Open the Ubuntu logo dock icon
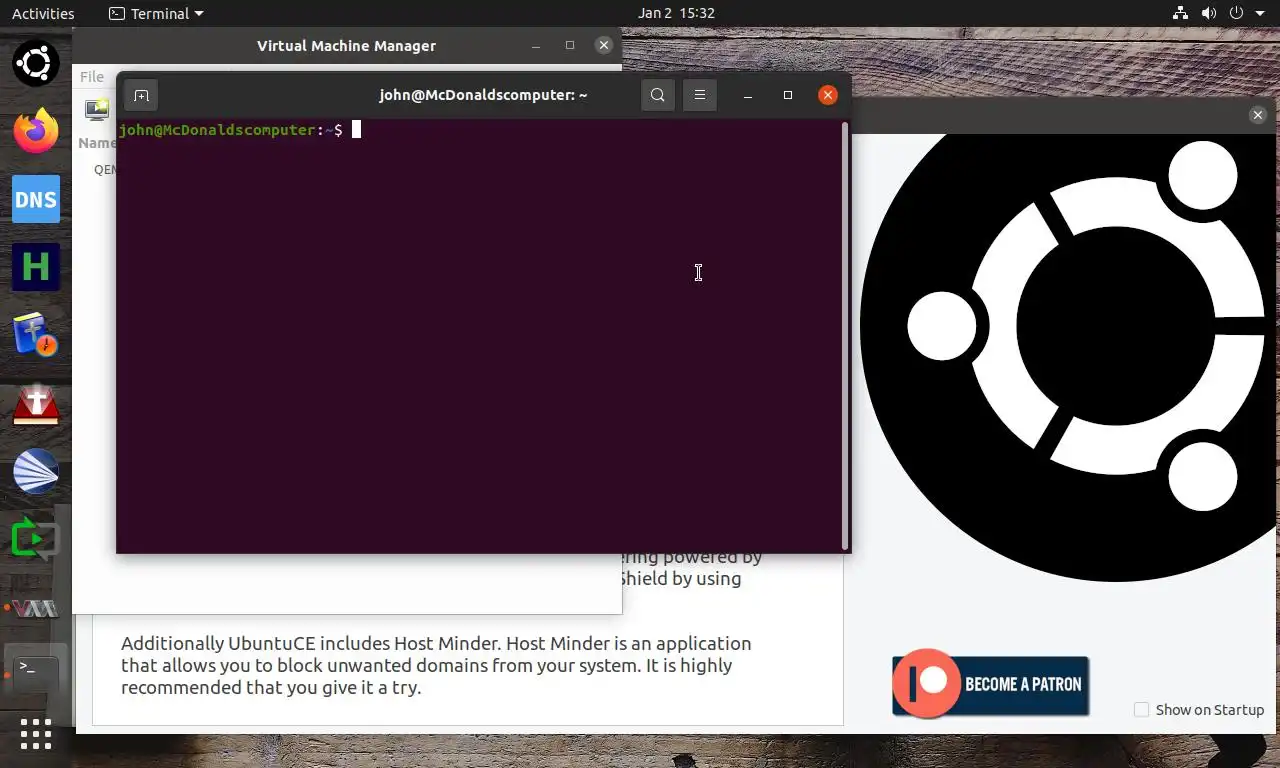This screenshot has height=768, width=1280. coord(36,64)
